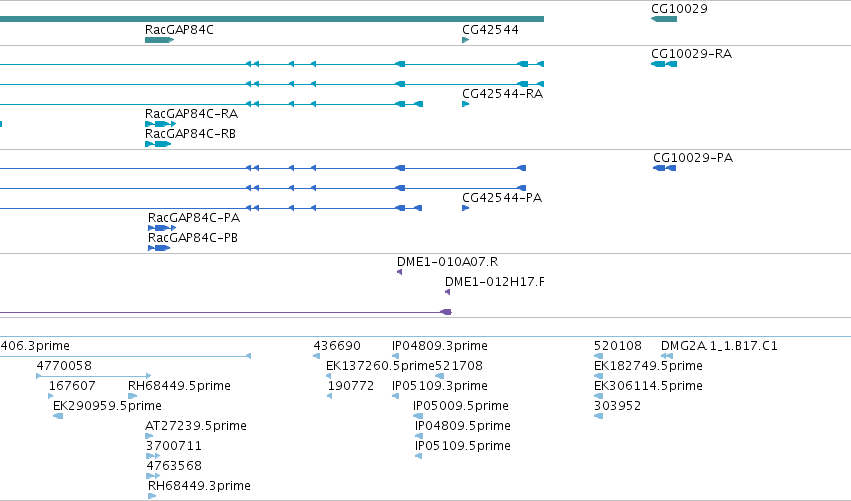Select the 4763568 EST label
Viewport: 851px width, 501px height.
pos(174,467)
